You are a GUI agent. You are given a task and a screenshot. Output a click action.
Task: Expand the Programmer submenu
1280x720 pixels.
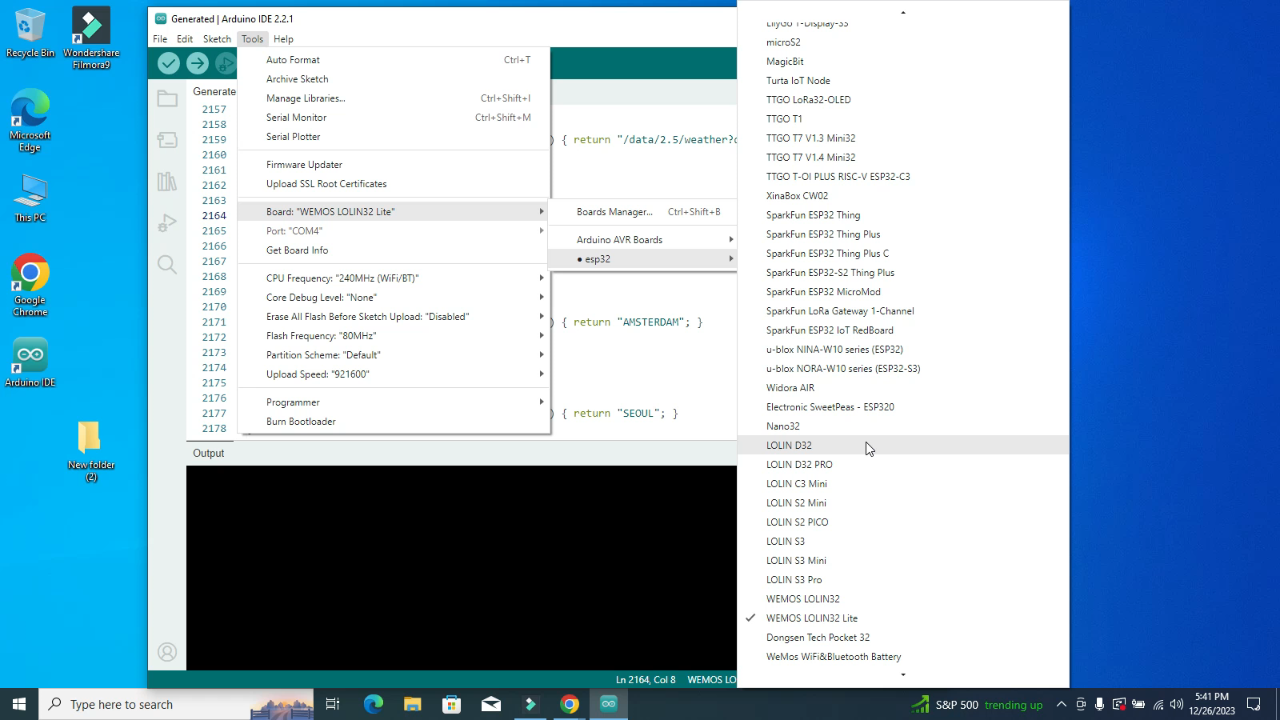pos(394,402)
